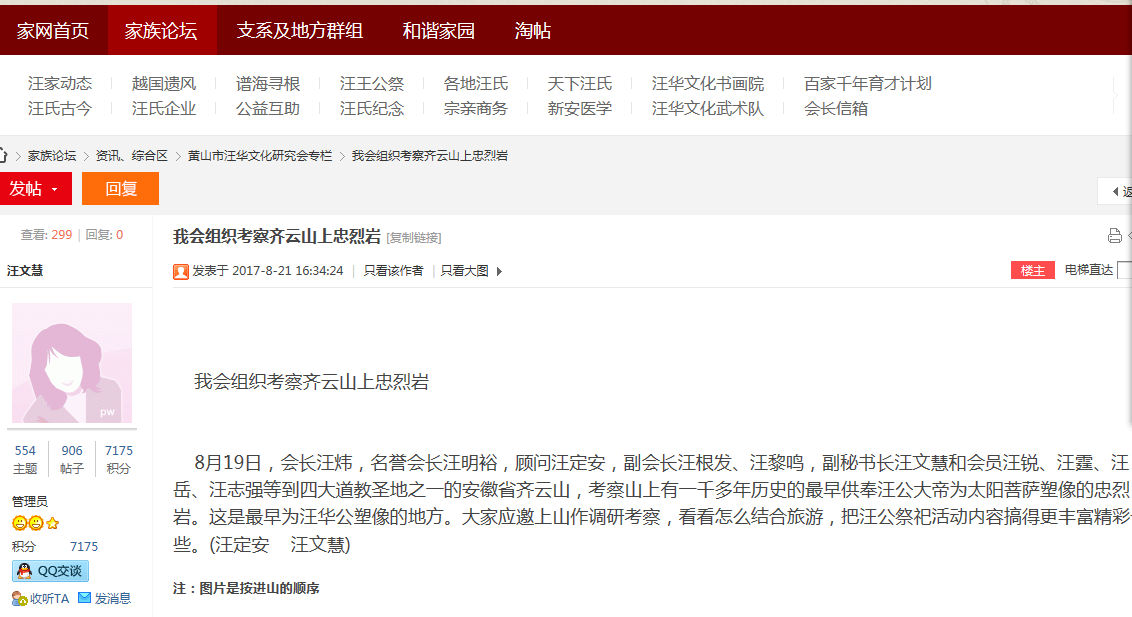The image size is (1132, 617).
Task: Go to 支系及地方群组 in top menu
Action: click(x=300, y=31)
